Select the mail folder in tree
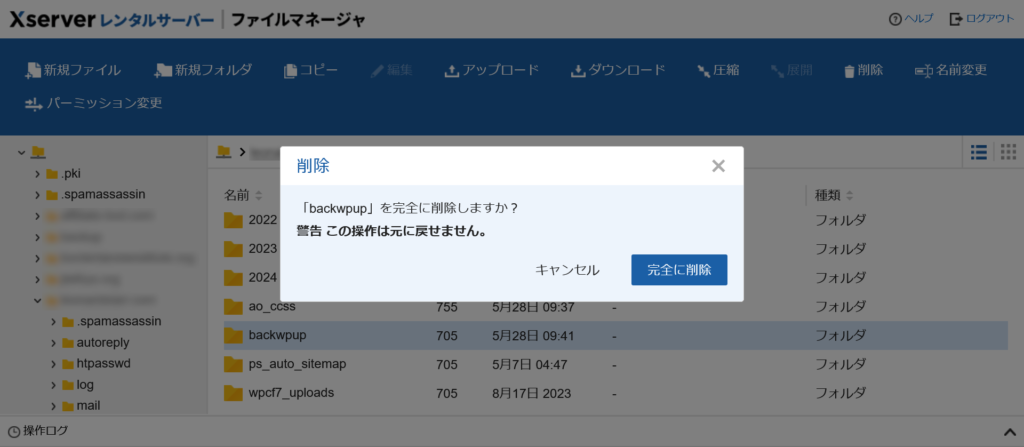This screenshot has width=1024, height=447. coord(81,406)
